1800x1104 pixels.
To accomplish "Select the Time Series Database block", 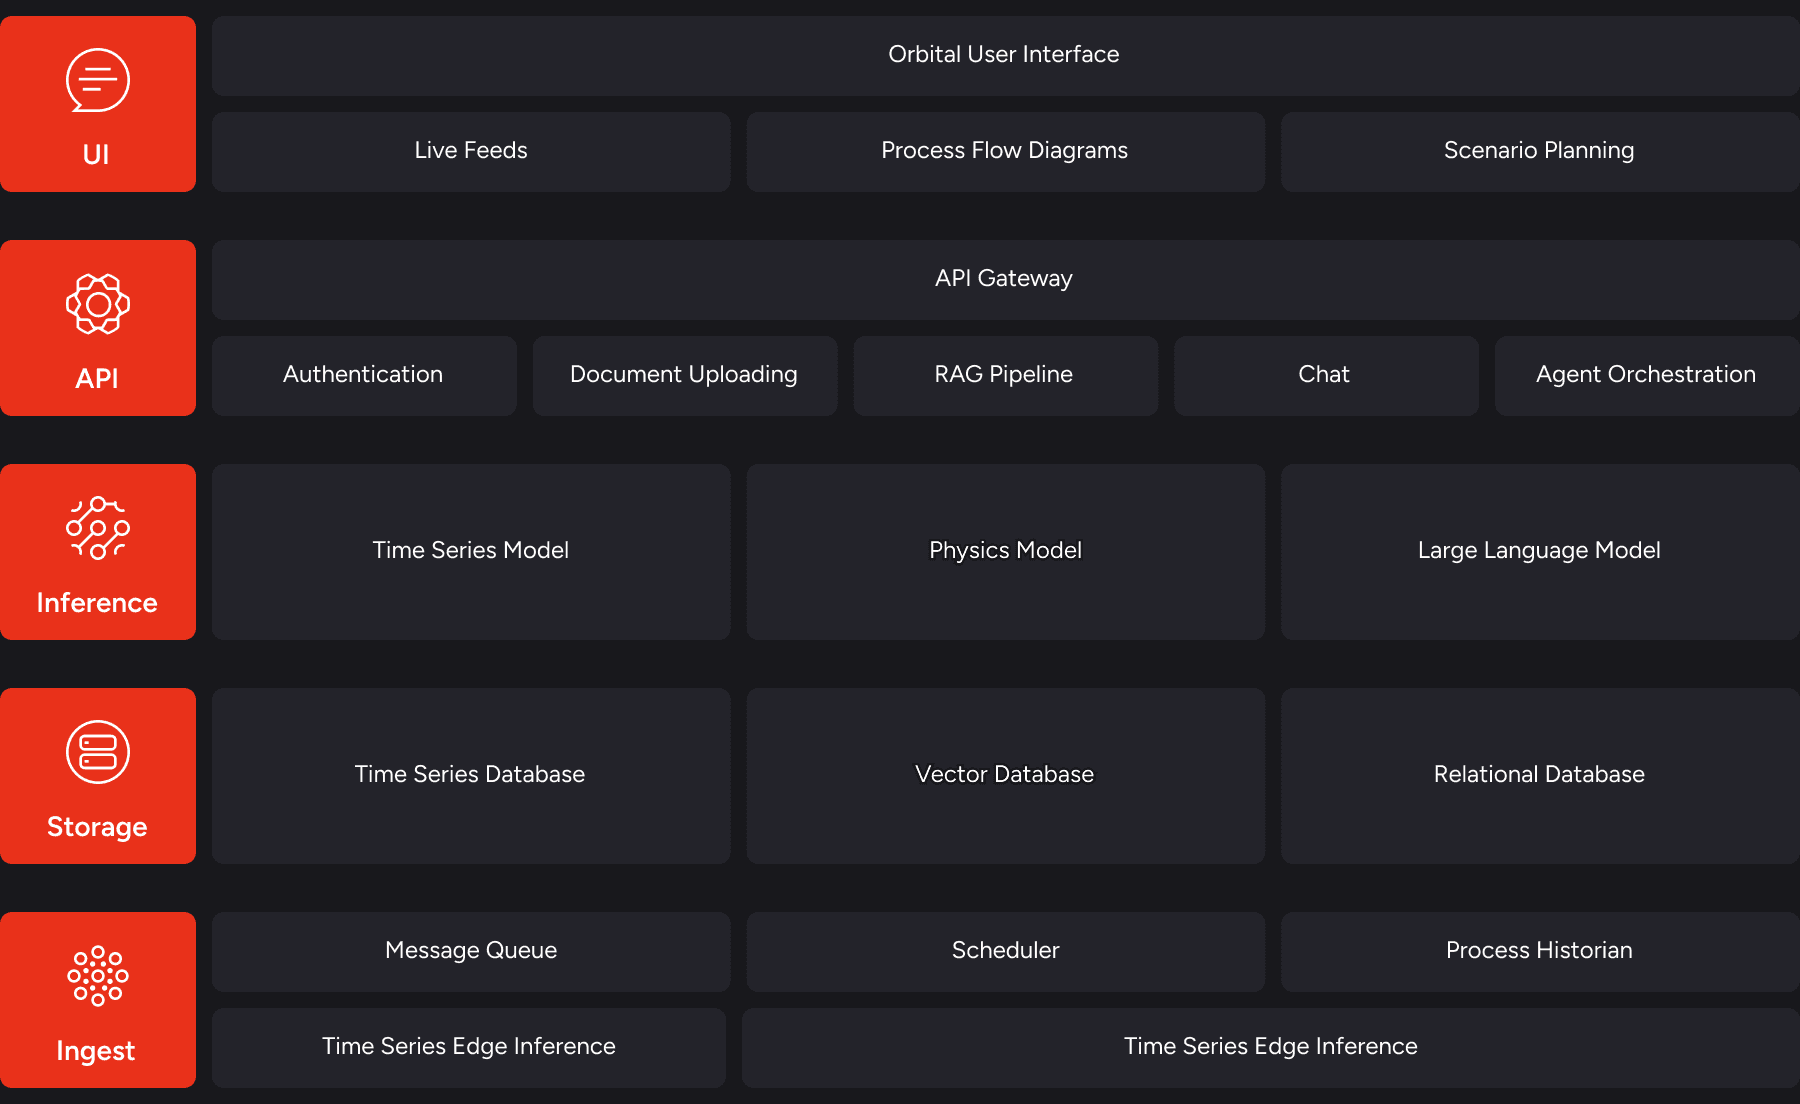I will click(x=471, y=776).
